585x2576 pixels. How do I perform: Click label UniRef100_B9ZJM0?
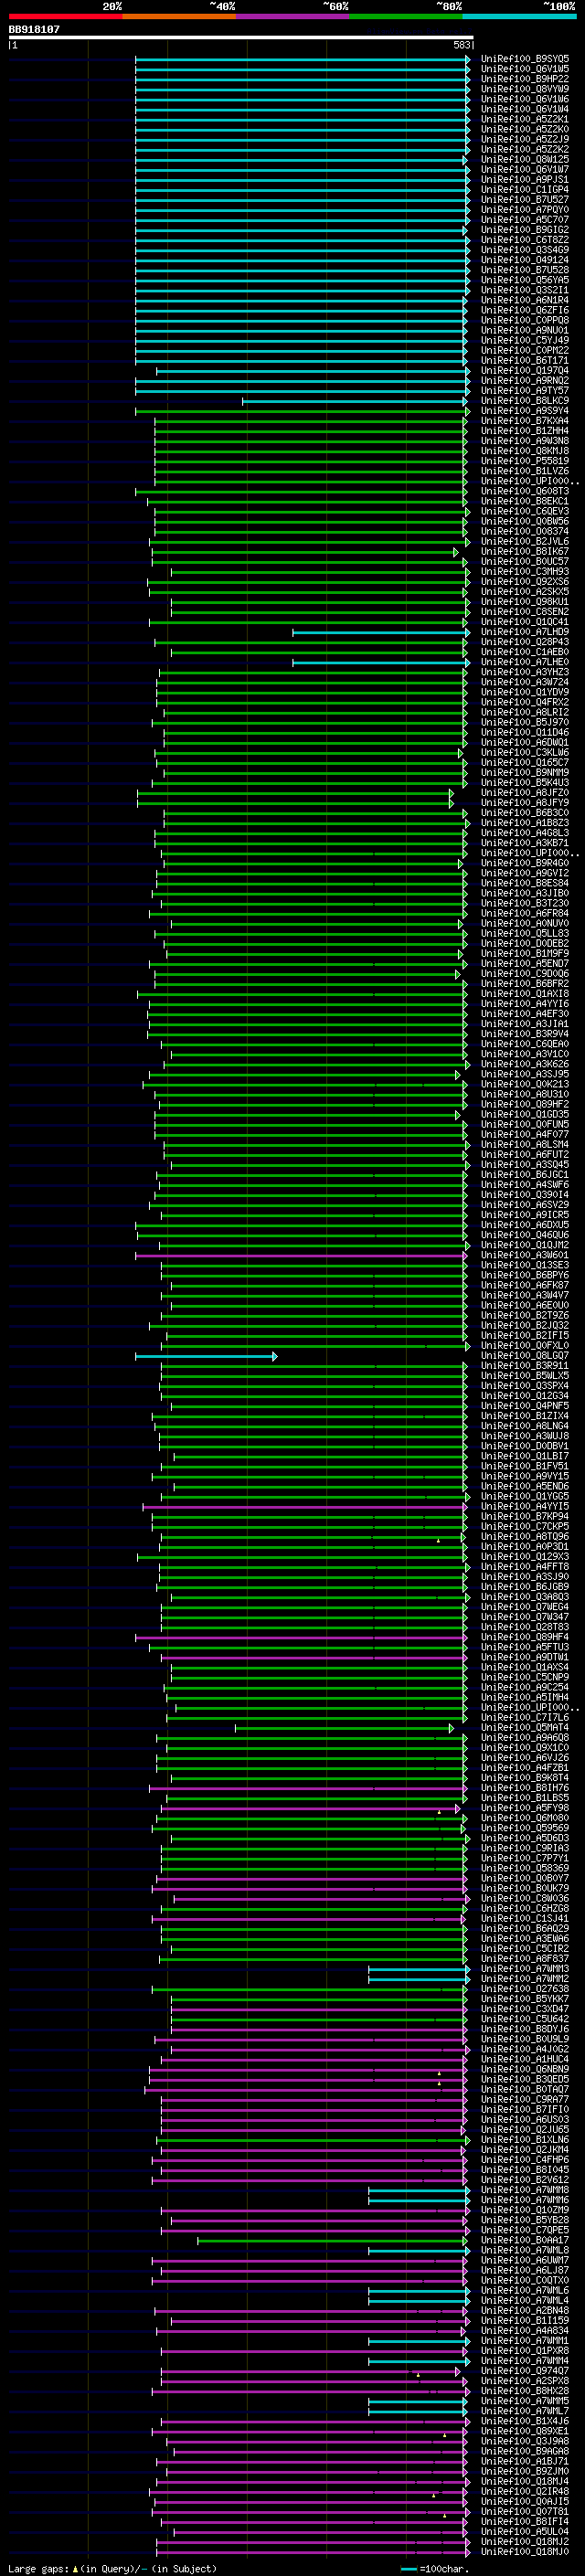(x=525, y=2471)
